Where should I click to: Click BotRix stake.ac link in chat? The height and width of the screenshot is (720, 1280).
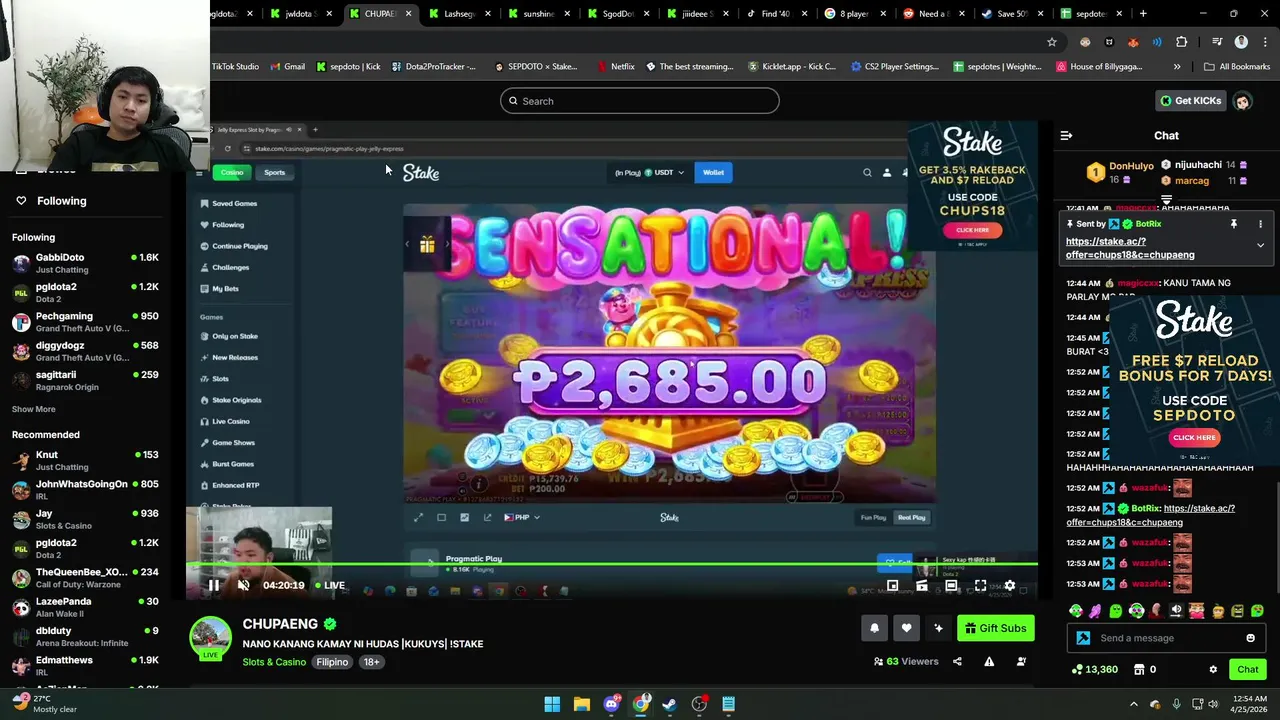tap(1150, 515)
